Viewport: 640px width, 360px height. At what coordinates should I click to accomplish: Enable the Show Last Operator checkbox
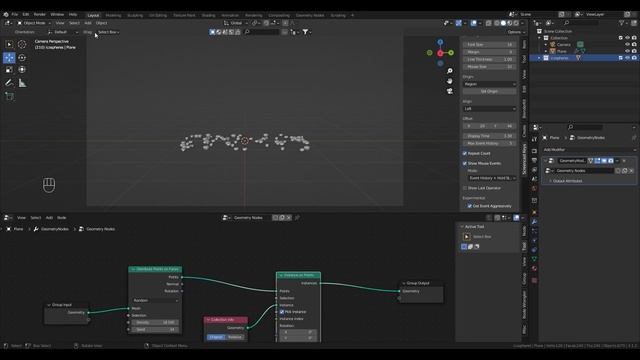464,188
